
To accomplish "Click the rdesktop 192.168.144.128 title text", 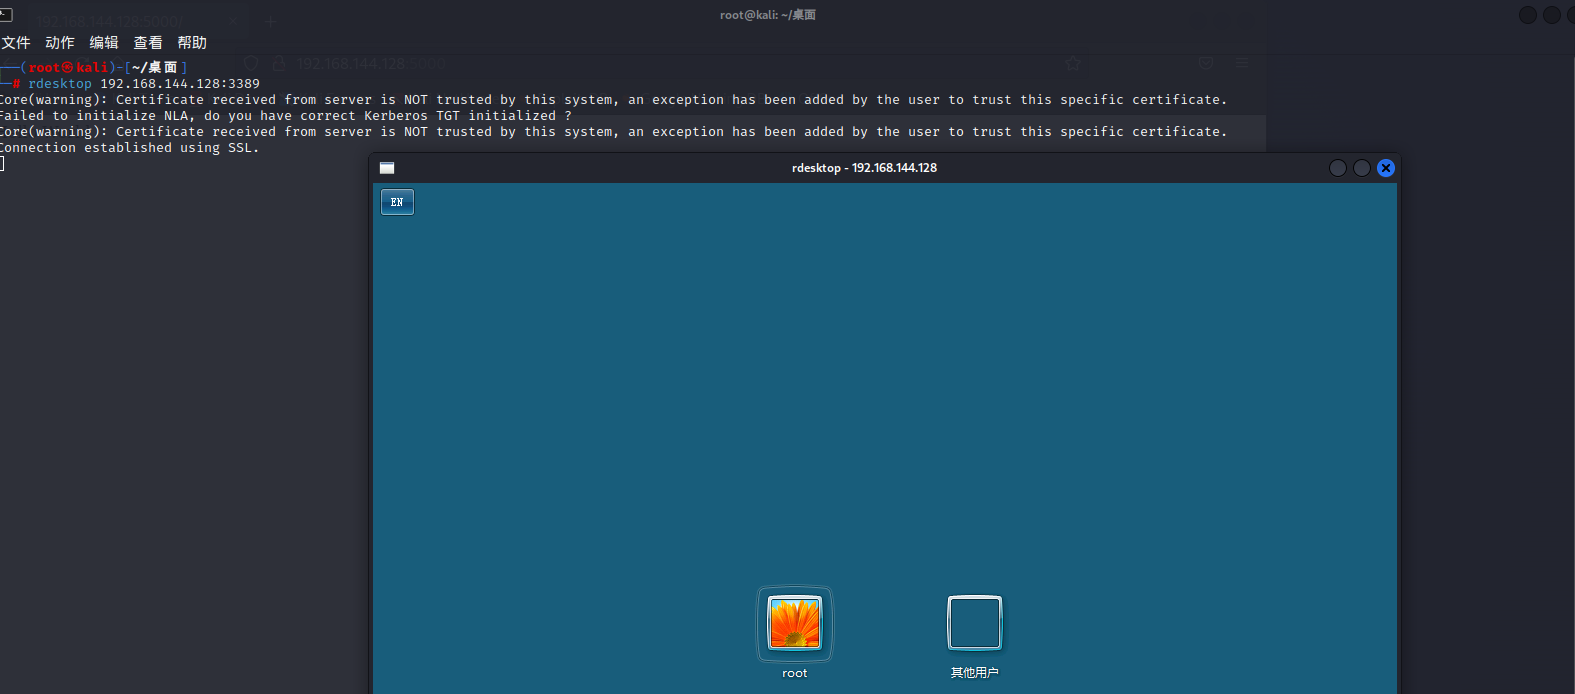I will pyautogui.click(x=864, y=168).
